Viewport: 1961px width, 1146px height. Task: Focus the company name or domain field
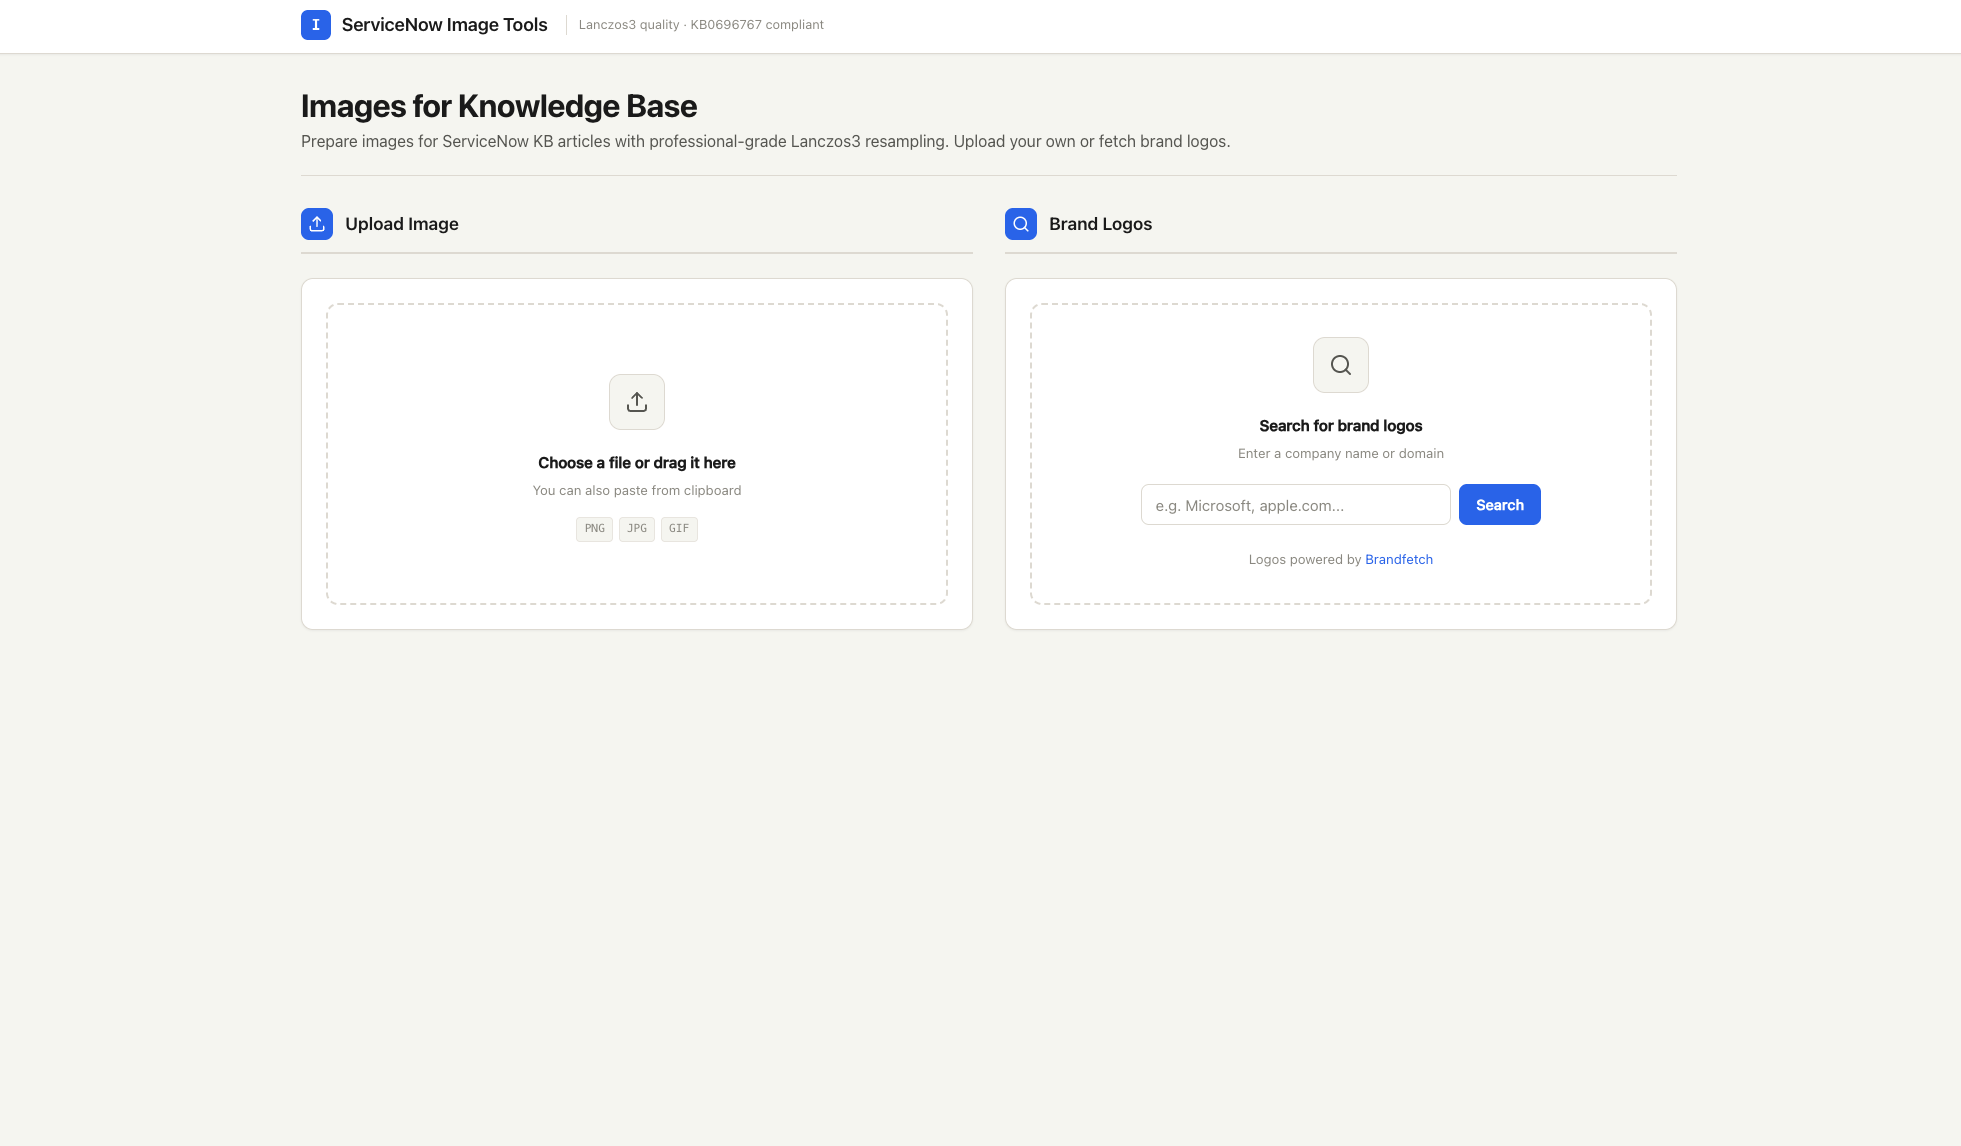pos(1295,505)
